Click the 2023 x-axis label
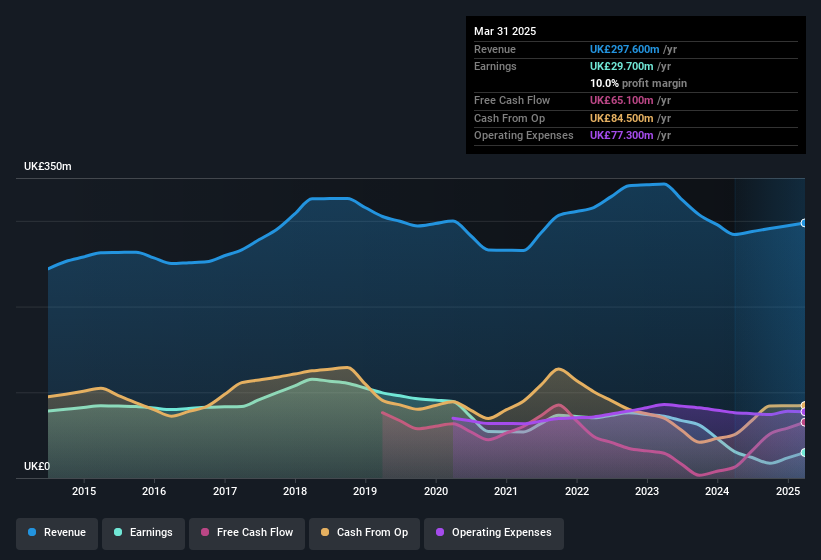Image resolution: width=821 pixels, height=560 pixels. tap(647, 491)
